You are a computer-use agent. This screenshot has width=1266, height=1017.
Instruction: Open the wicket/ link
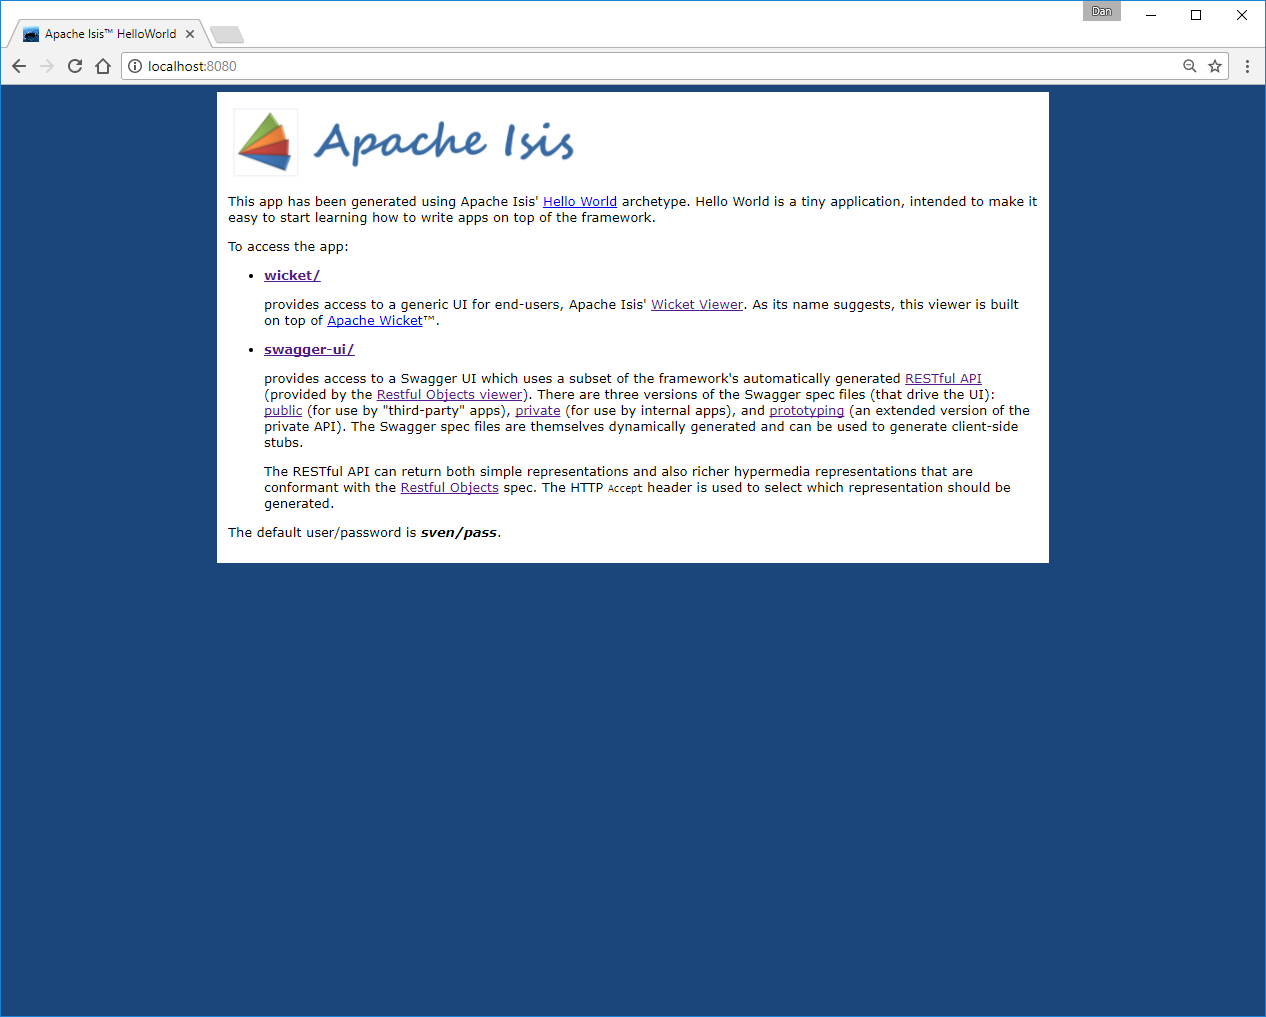(x=292, y=276)
